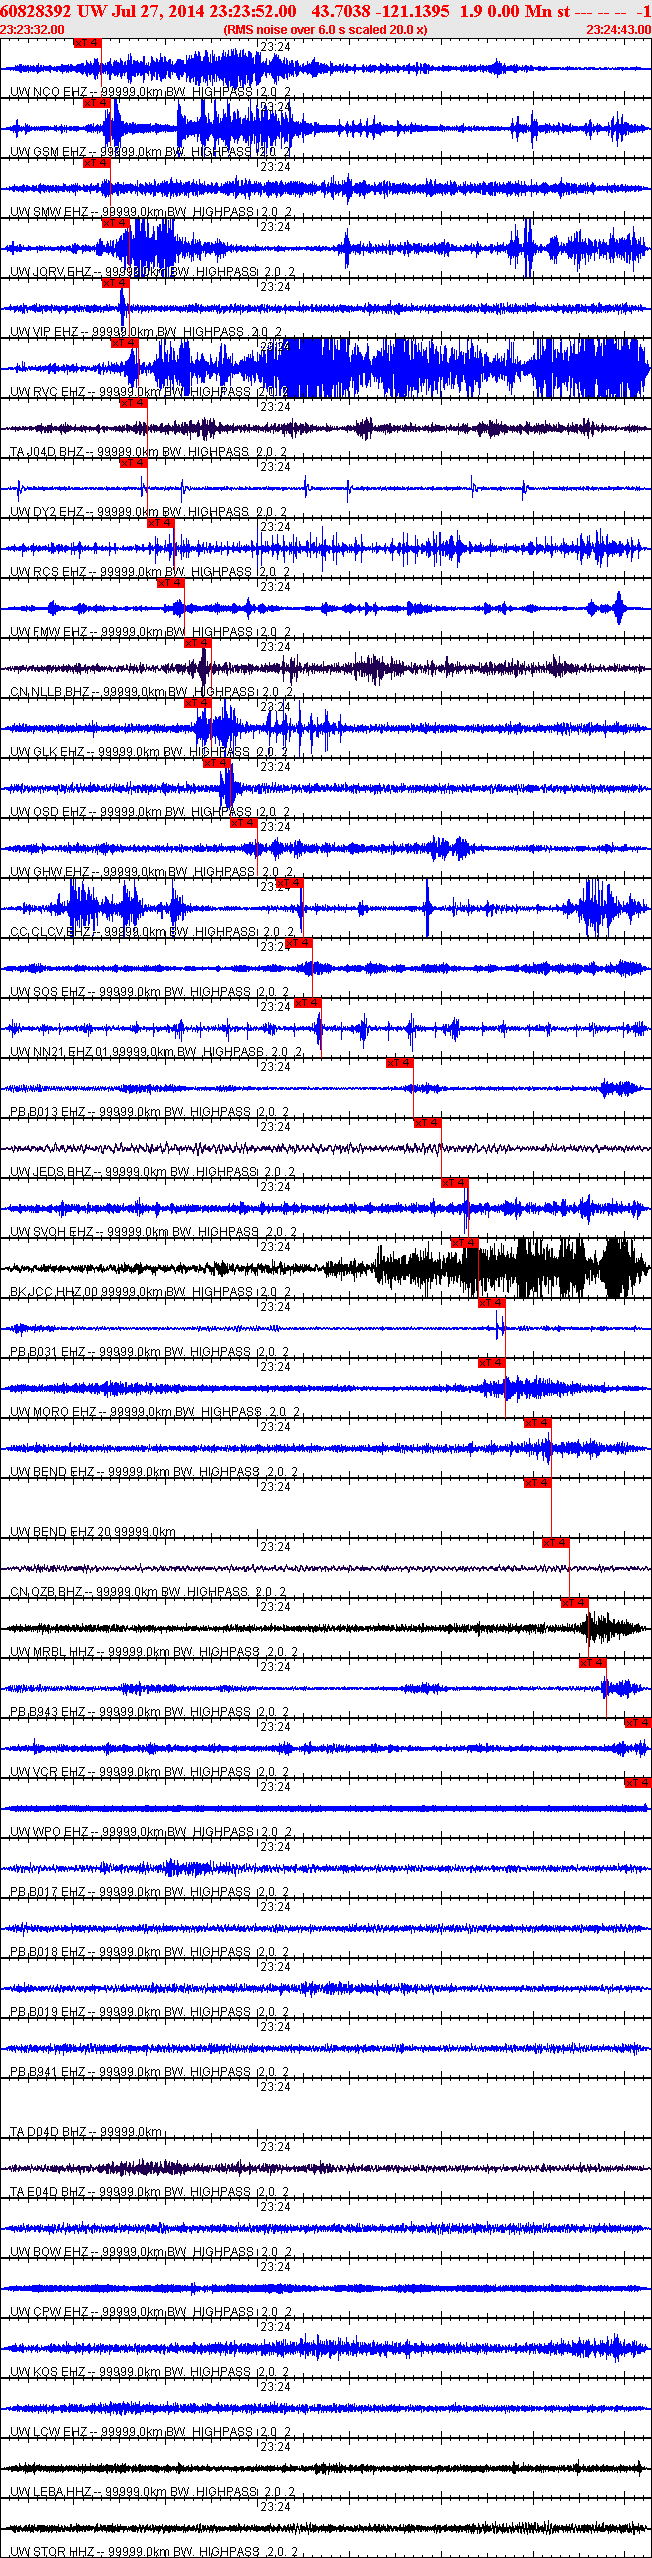Click the RMS noise scaling note

[x=325, y=30]
